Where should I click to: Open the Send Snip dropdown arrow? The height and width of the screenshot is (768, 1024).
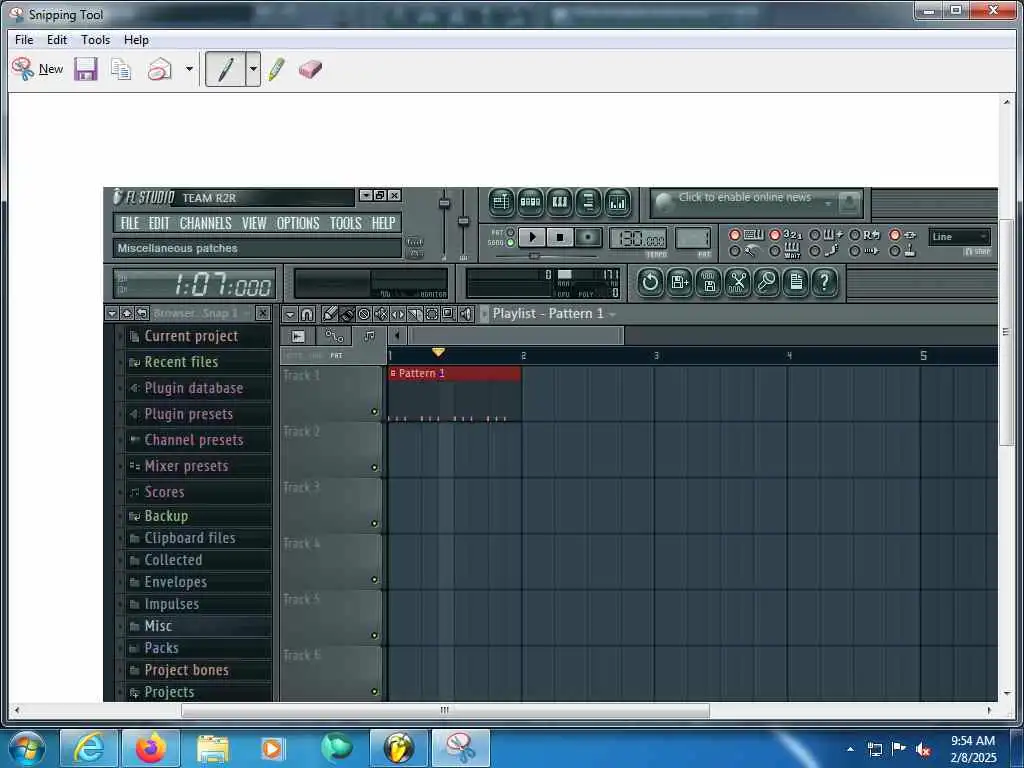pyautogui.click(x=189, y=69)
